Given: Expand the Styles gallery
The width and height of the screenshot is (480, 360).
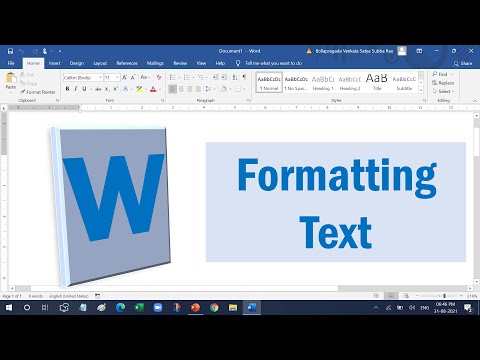Looking at the screenshot, I should [421, 90].
